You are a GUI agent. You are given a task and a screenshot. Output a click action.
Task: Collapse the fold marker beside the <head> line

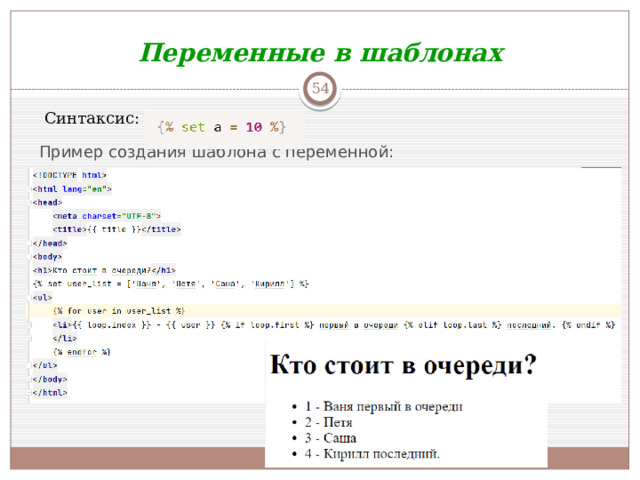pos(29,203)
